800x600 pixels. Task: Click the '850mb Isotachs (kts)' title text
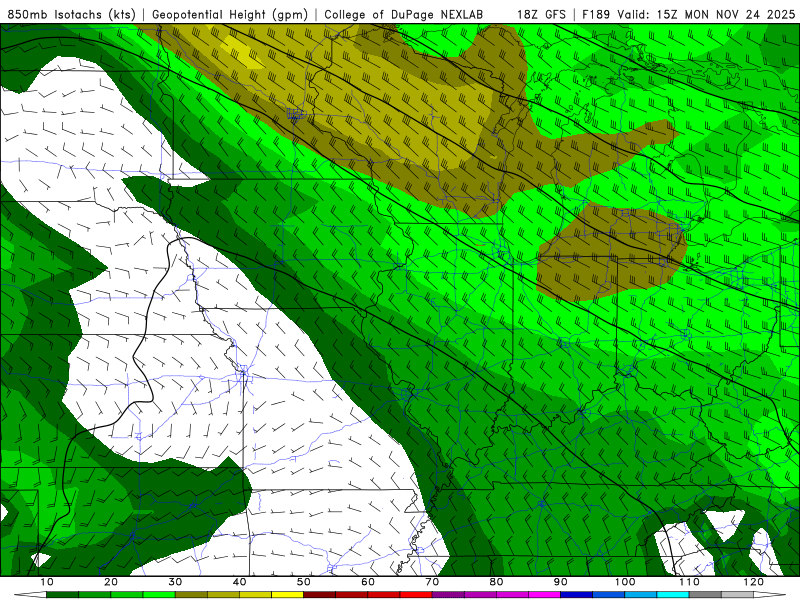click(x=71, y=14)
